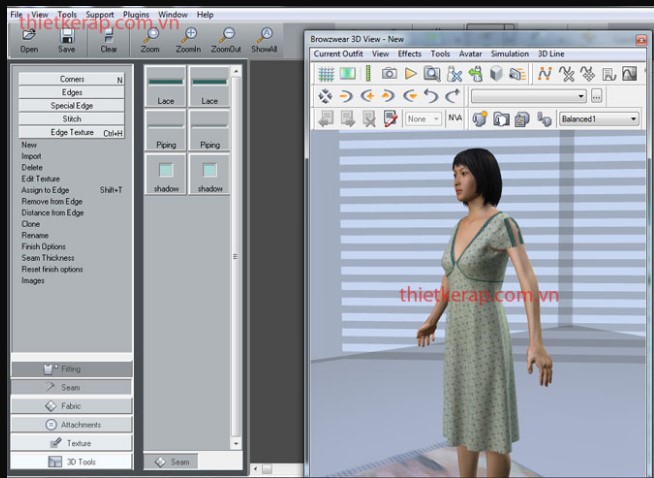Click the gray 3D cube icon

coord(496,74)
